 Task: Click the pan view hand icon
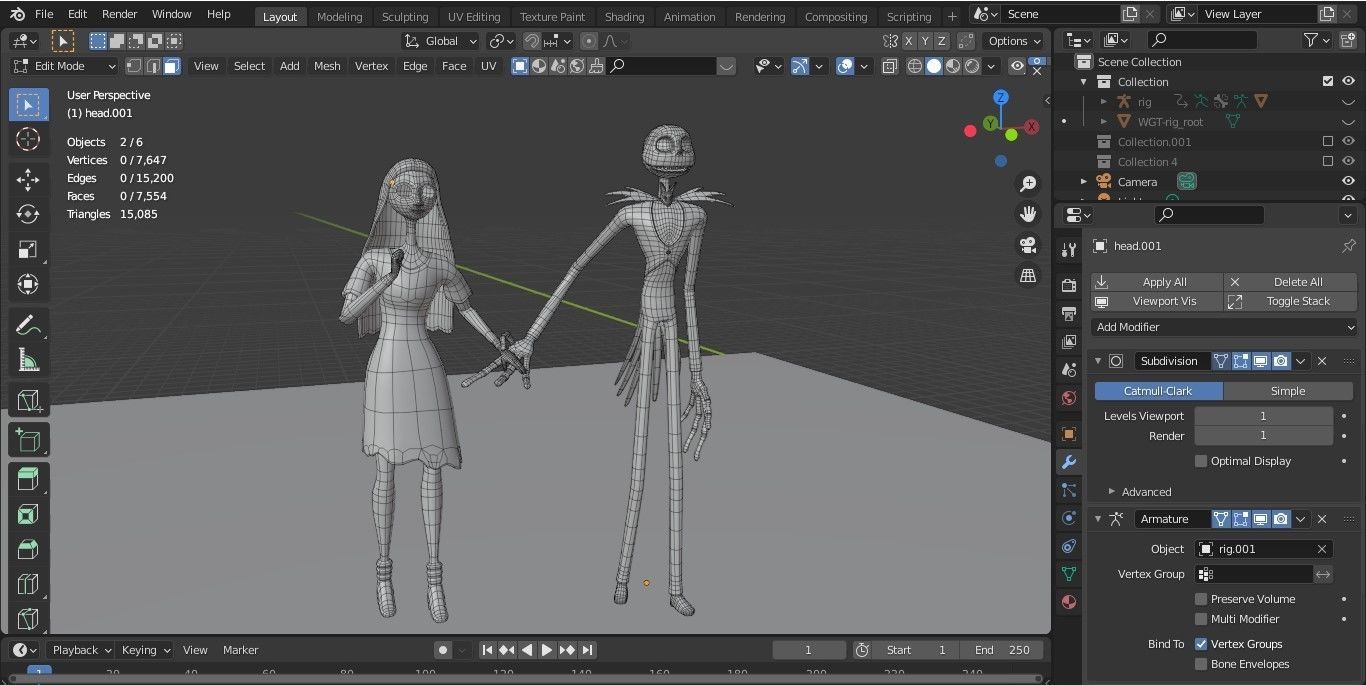tap(1028, 214)
